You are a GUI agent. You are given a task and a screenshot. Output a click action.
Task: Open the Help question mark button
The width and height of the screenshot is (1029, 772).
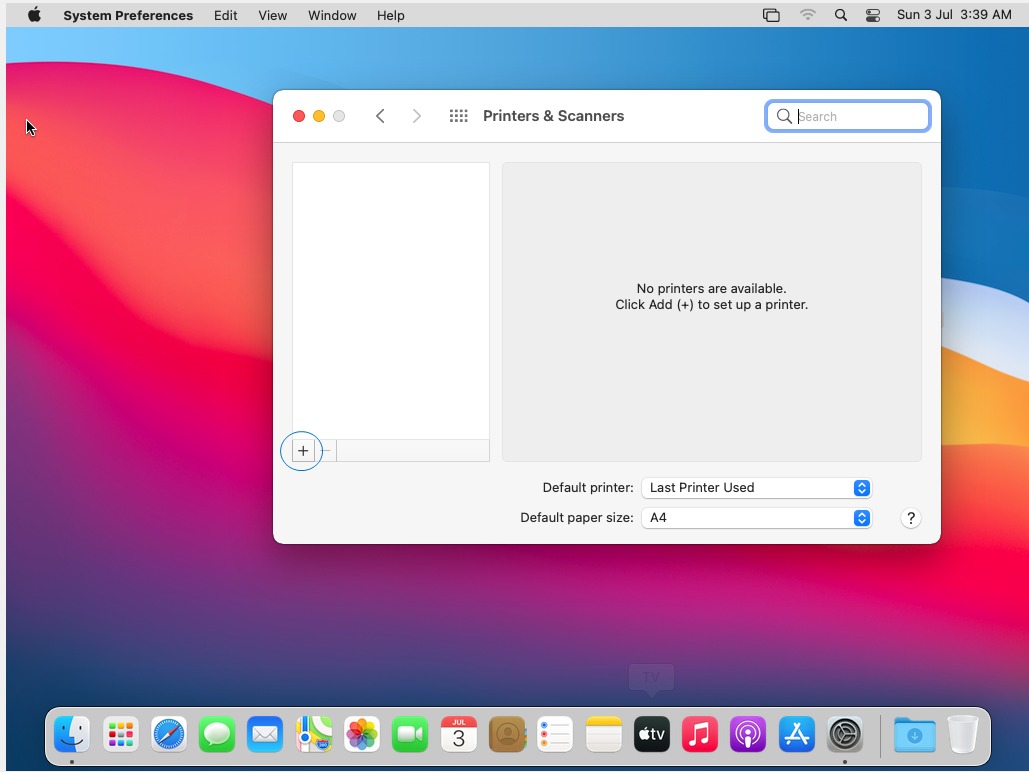click(910, 518)
